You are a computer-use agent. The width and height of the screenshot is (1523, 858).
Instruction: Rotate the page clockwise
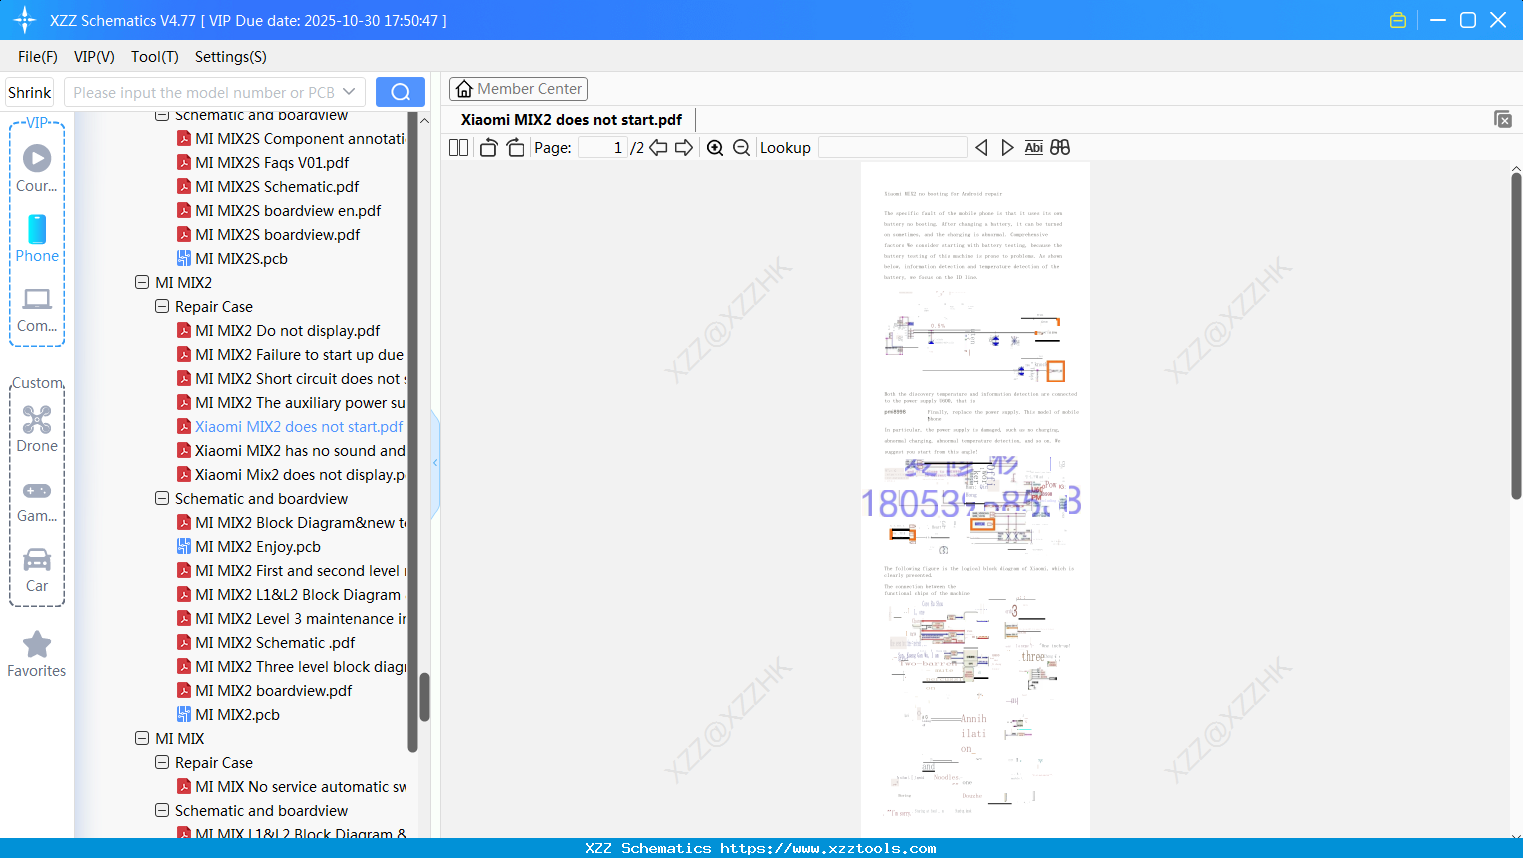click(x=515, y=148)
